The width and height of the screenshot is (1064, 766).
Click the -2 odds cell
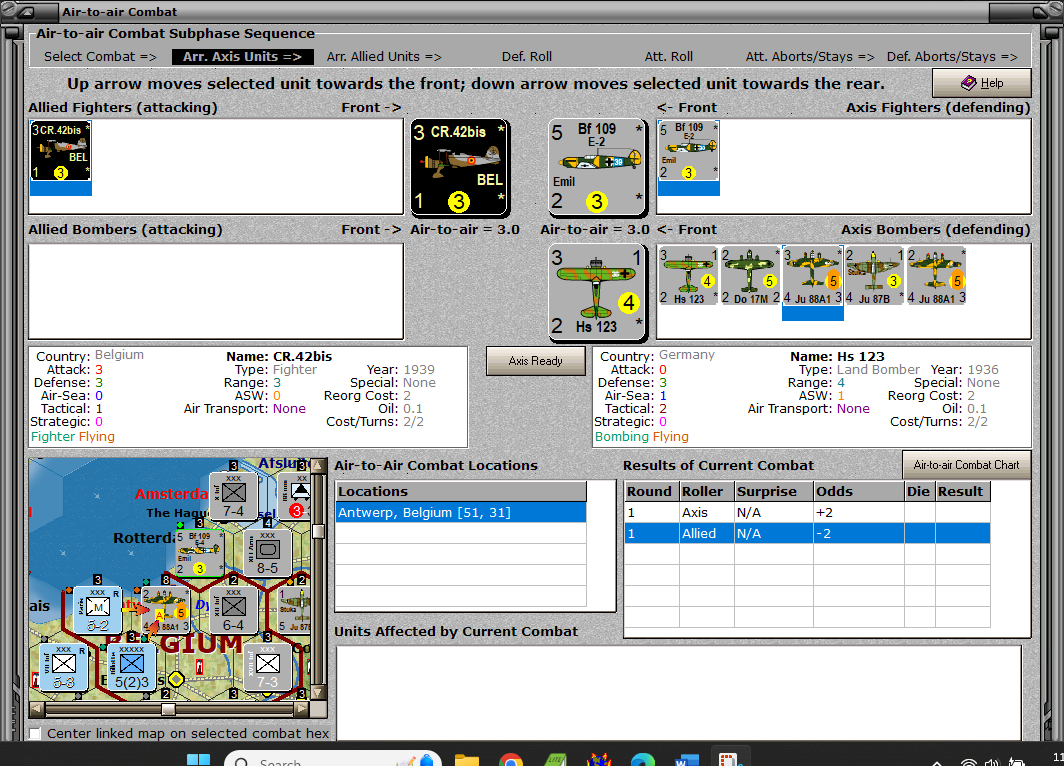pos(858,533)
